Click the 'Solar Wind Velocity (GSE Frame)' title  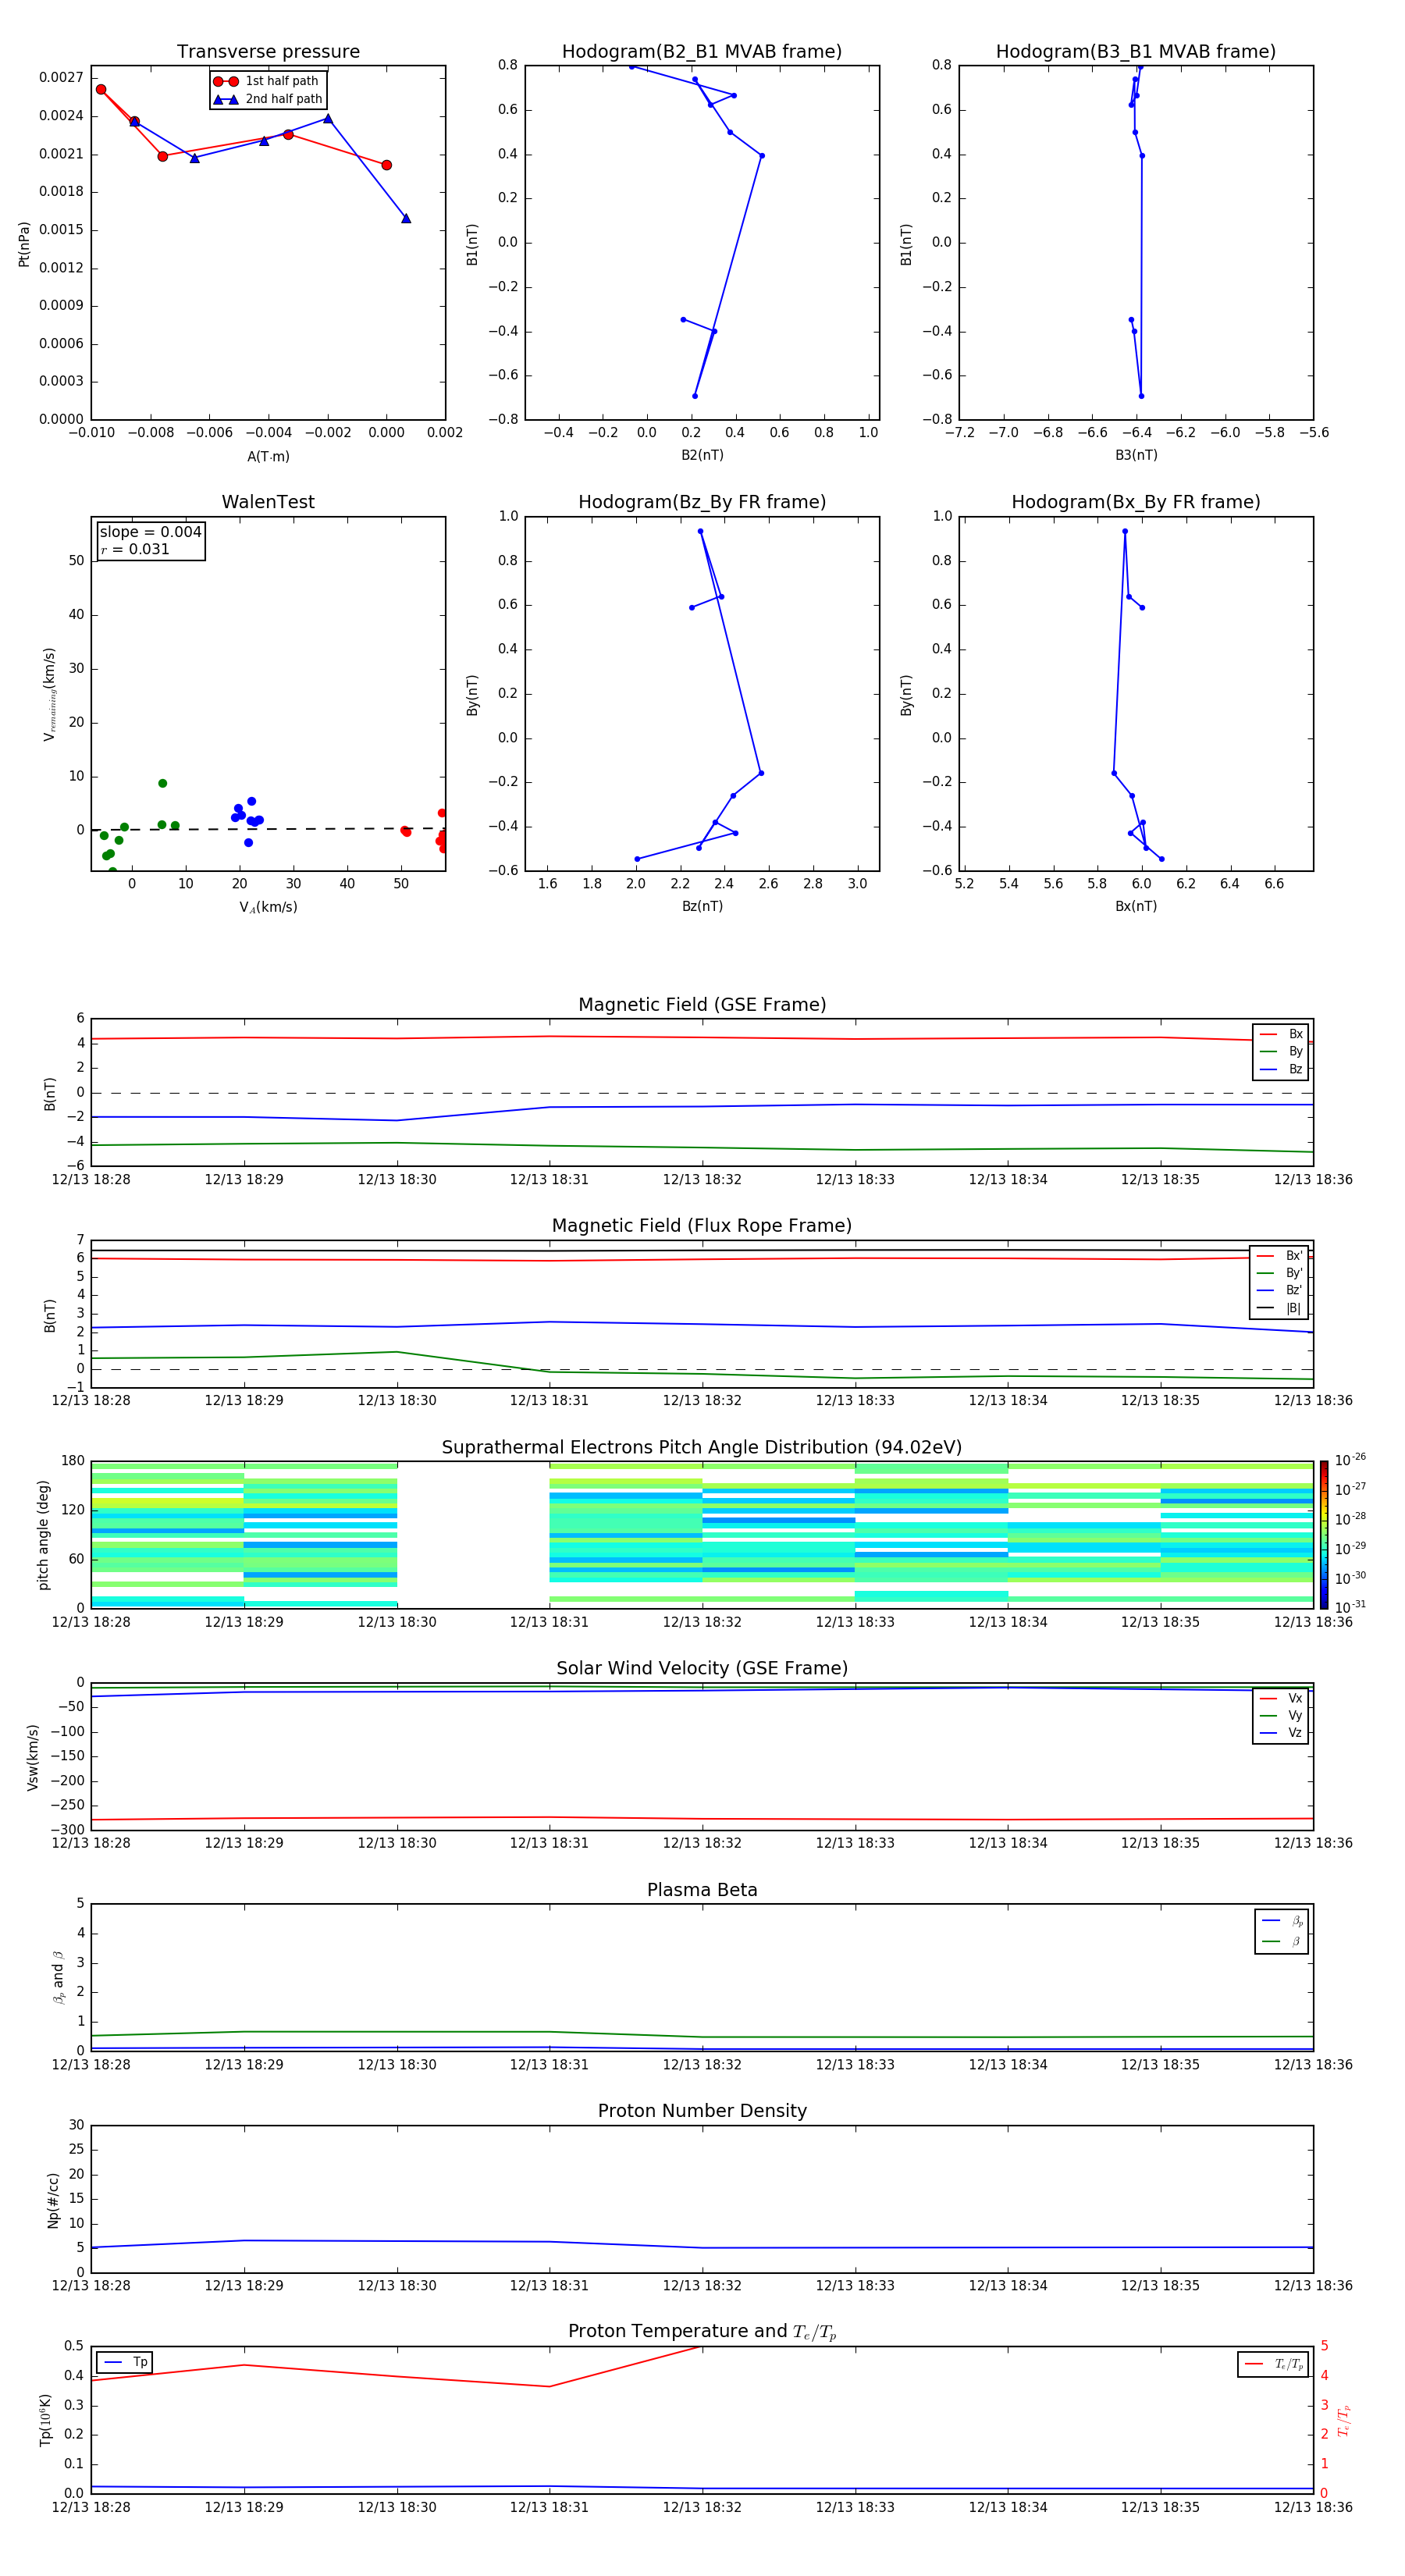(x=702, y=1668)
